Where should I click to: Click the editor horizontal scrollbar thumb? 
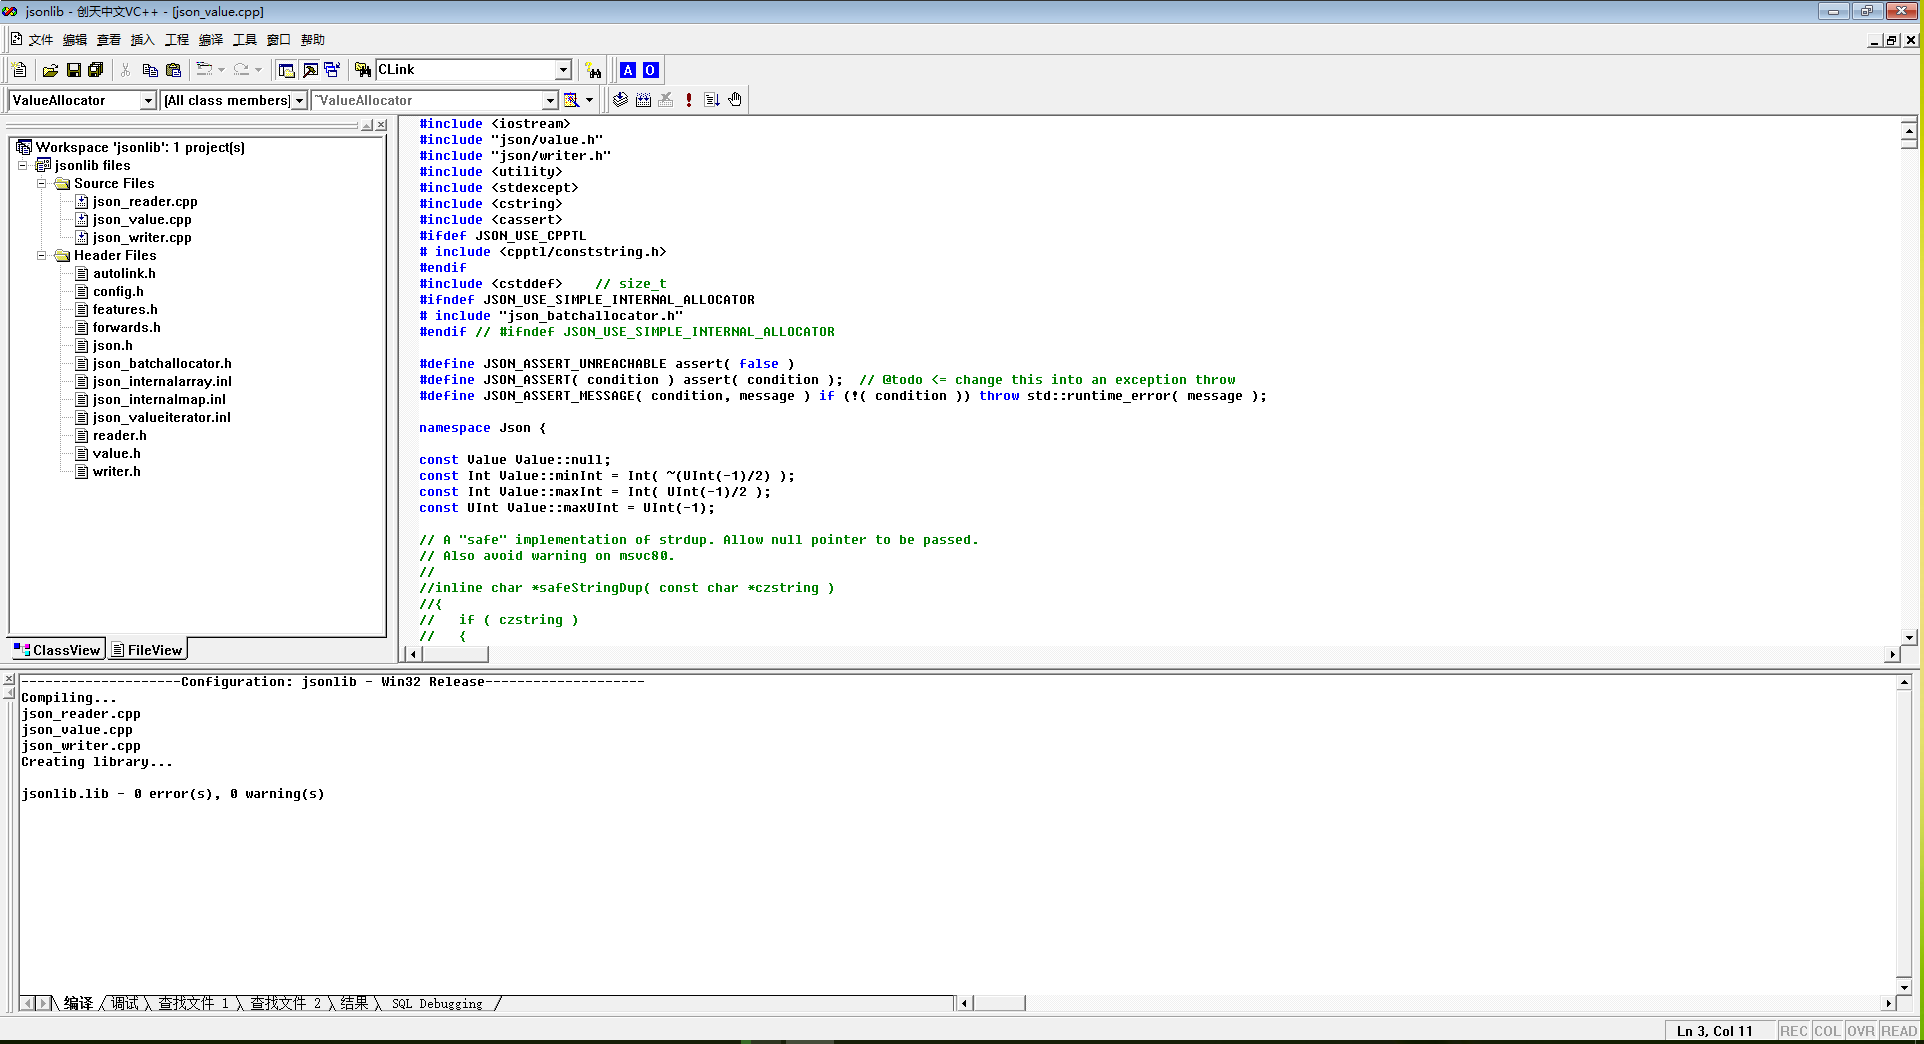pyautogui.click(x=455, y=654)
